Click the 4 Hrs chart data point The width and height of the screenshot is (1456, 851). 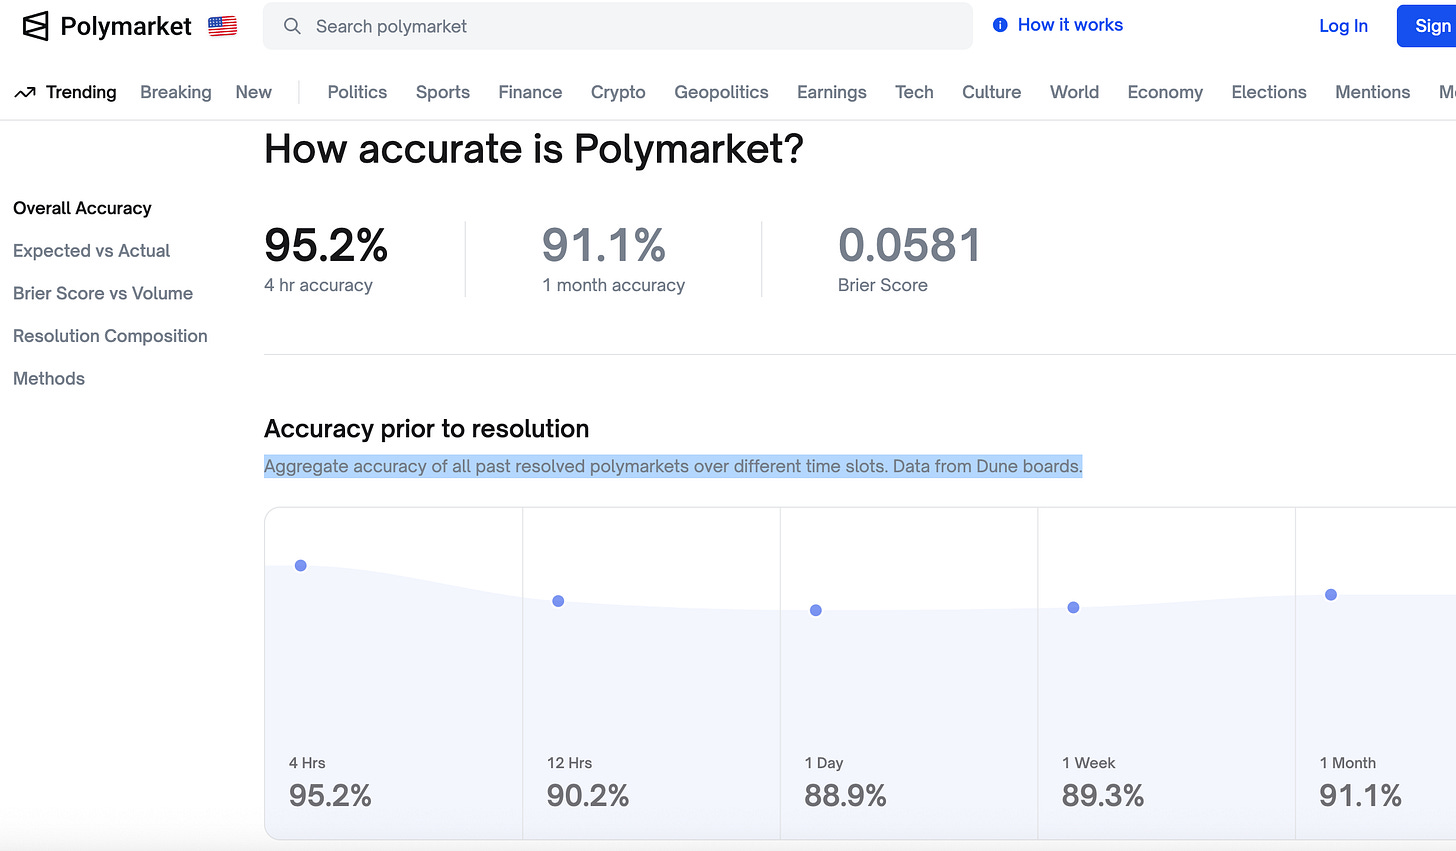click(x=300, y=566)
